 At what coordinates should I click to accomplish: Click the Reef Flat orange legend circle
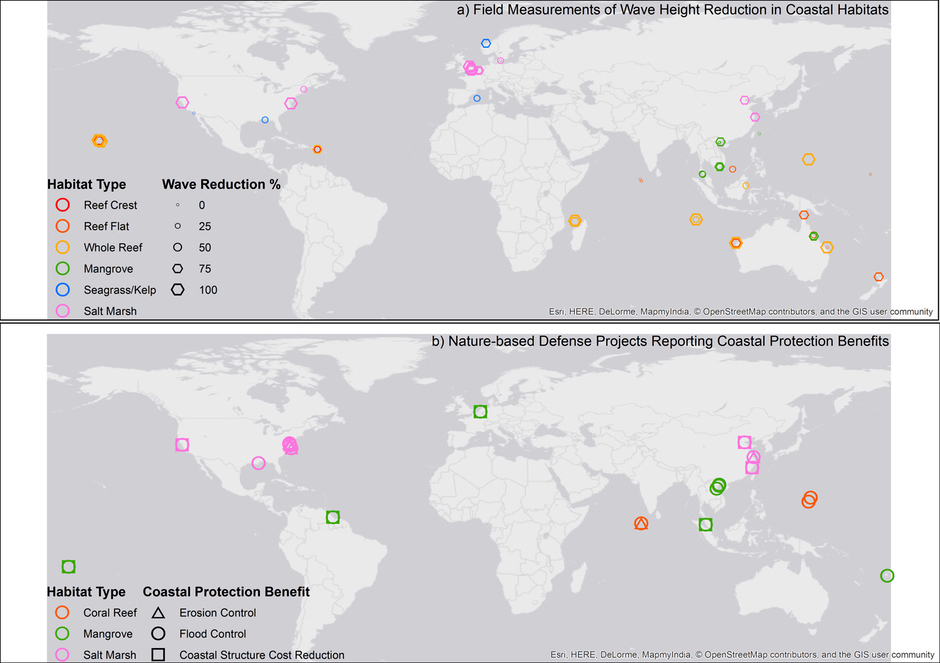[62, 226]
